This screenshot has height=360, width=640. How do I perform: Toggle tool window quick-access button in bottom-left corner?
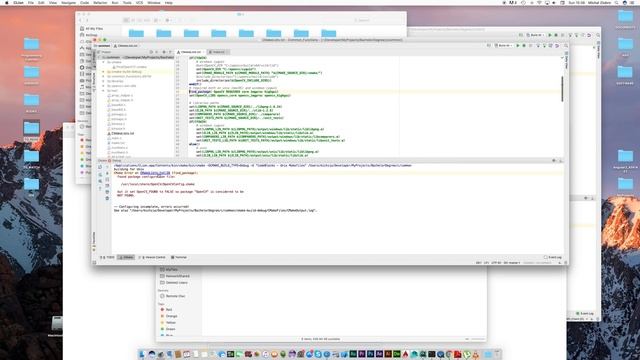pyautogui.click(x=95, y=262)
